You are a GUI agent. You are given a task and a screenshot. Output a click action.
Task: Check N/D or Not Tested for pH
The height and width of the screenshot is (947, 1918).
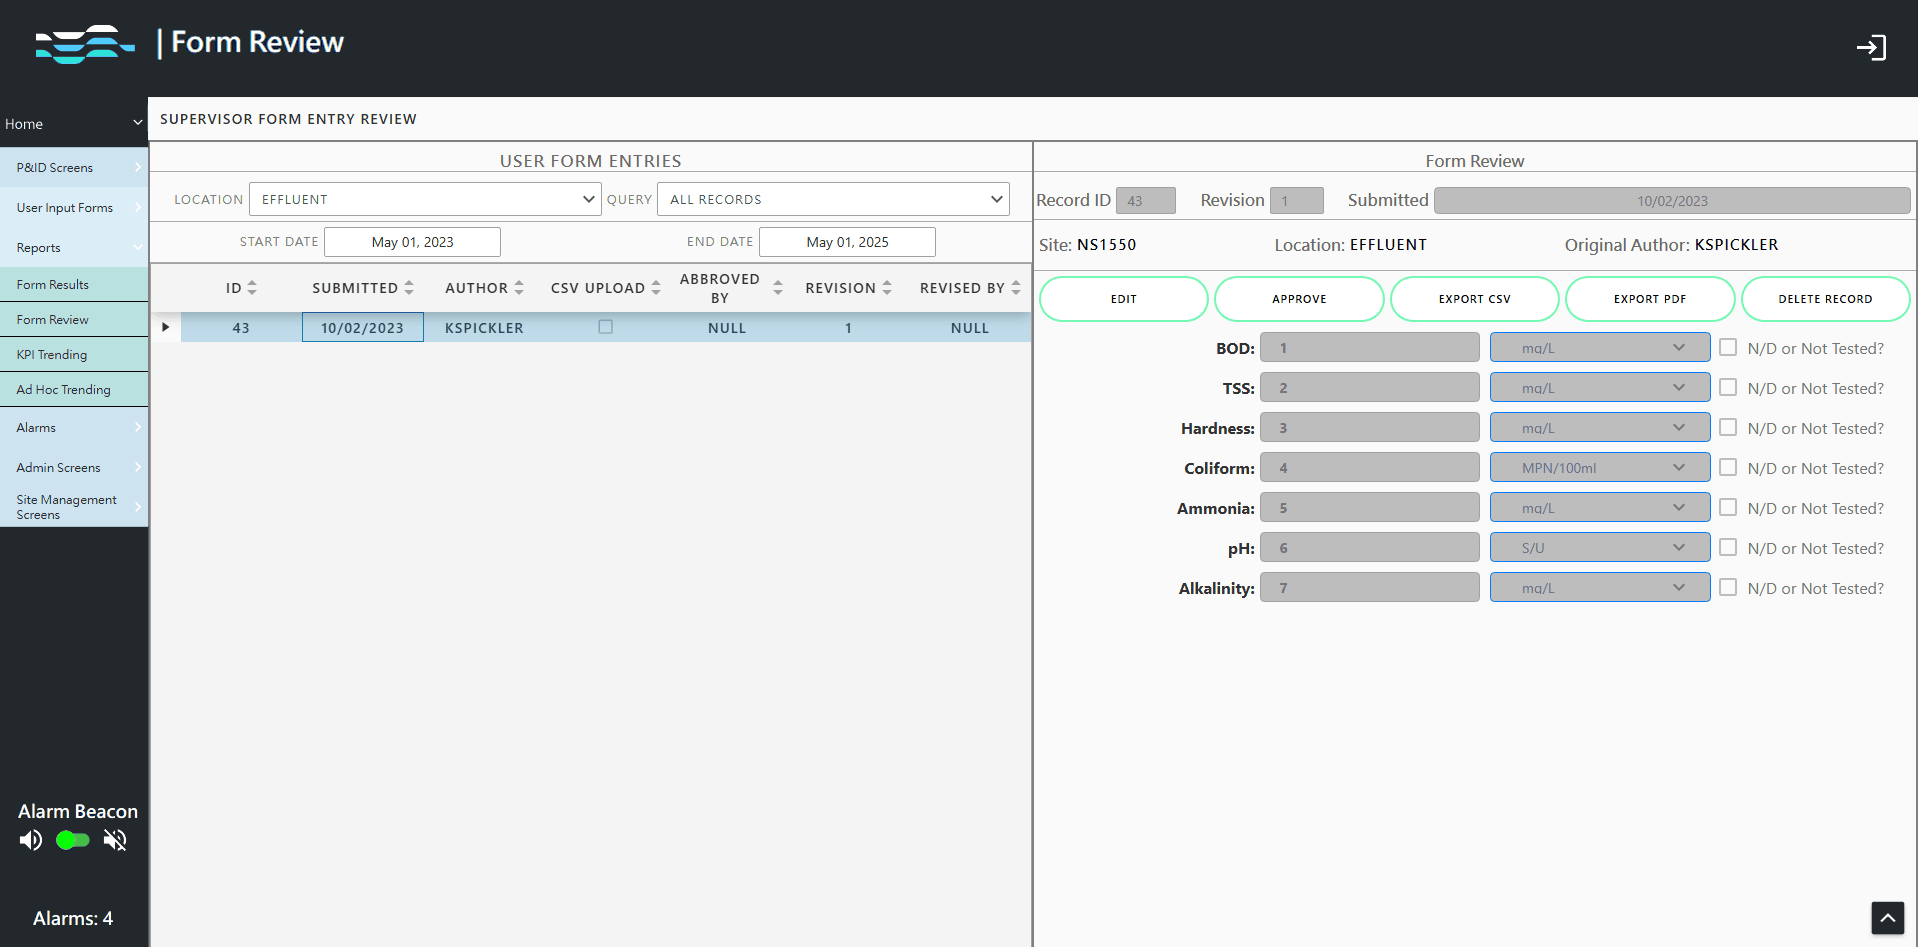click(1727, 547)
